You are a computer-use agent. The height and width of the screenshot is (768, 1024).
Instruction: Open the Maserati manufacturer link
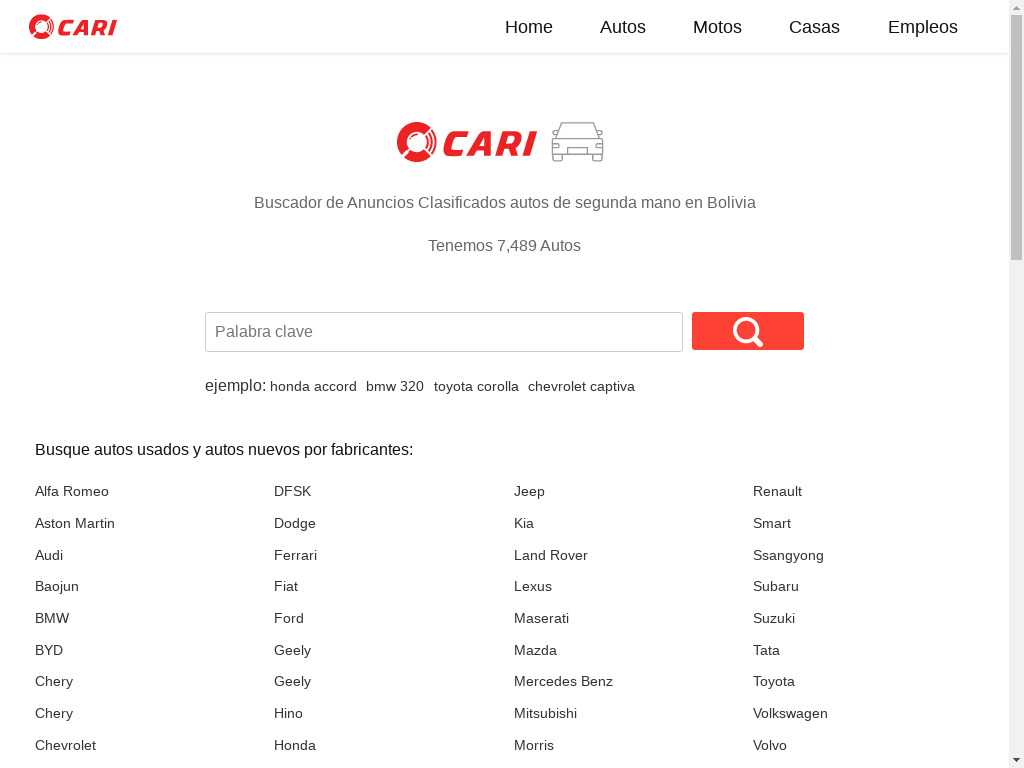pyautogui.click(x=541, y=618)
